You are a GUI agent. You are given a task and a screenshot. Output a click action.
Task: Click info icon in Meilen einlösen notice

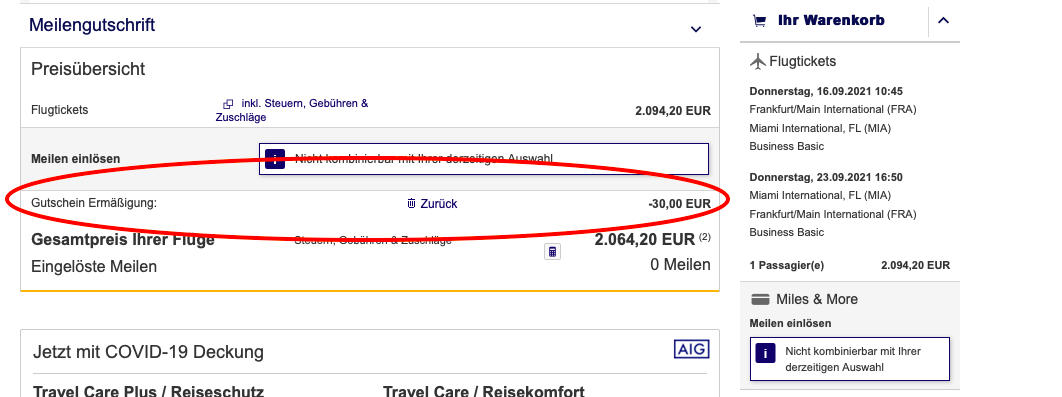tap(274, 159)
